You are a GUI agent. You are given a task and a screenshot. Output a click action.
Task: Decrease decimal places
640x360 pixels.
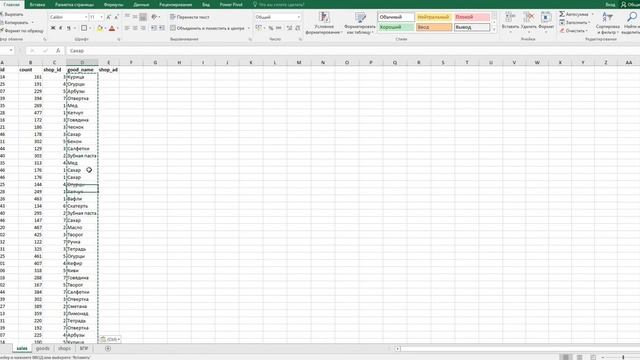(298, 28)
